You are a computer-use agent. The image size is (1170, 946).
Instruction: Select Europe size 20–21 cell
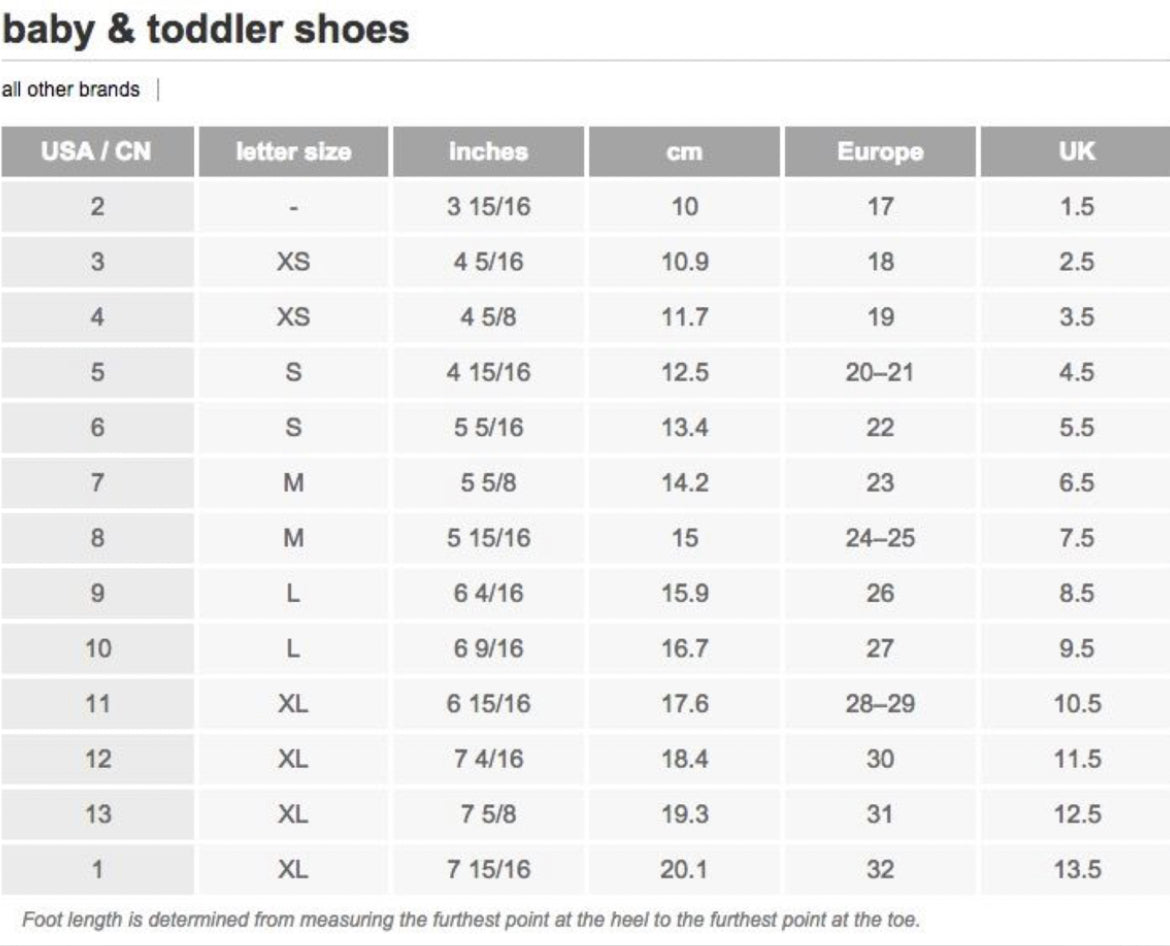tap(880, 373)
